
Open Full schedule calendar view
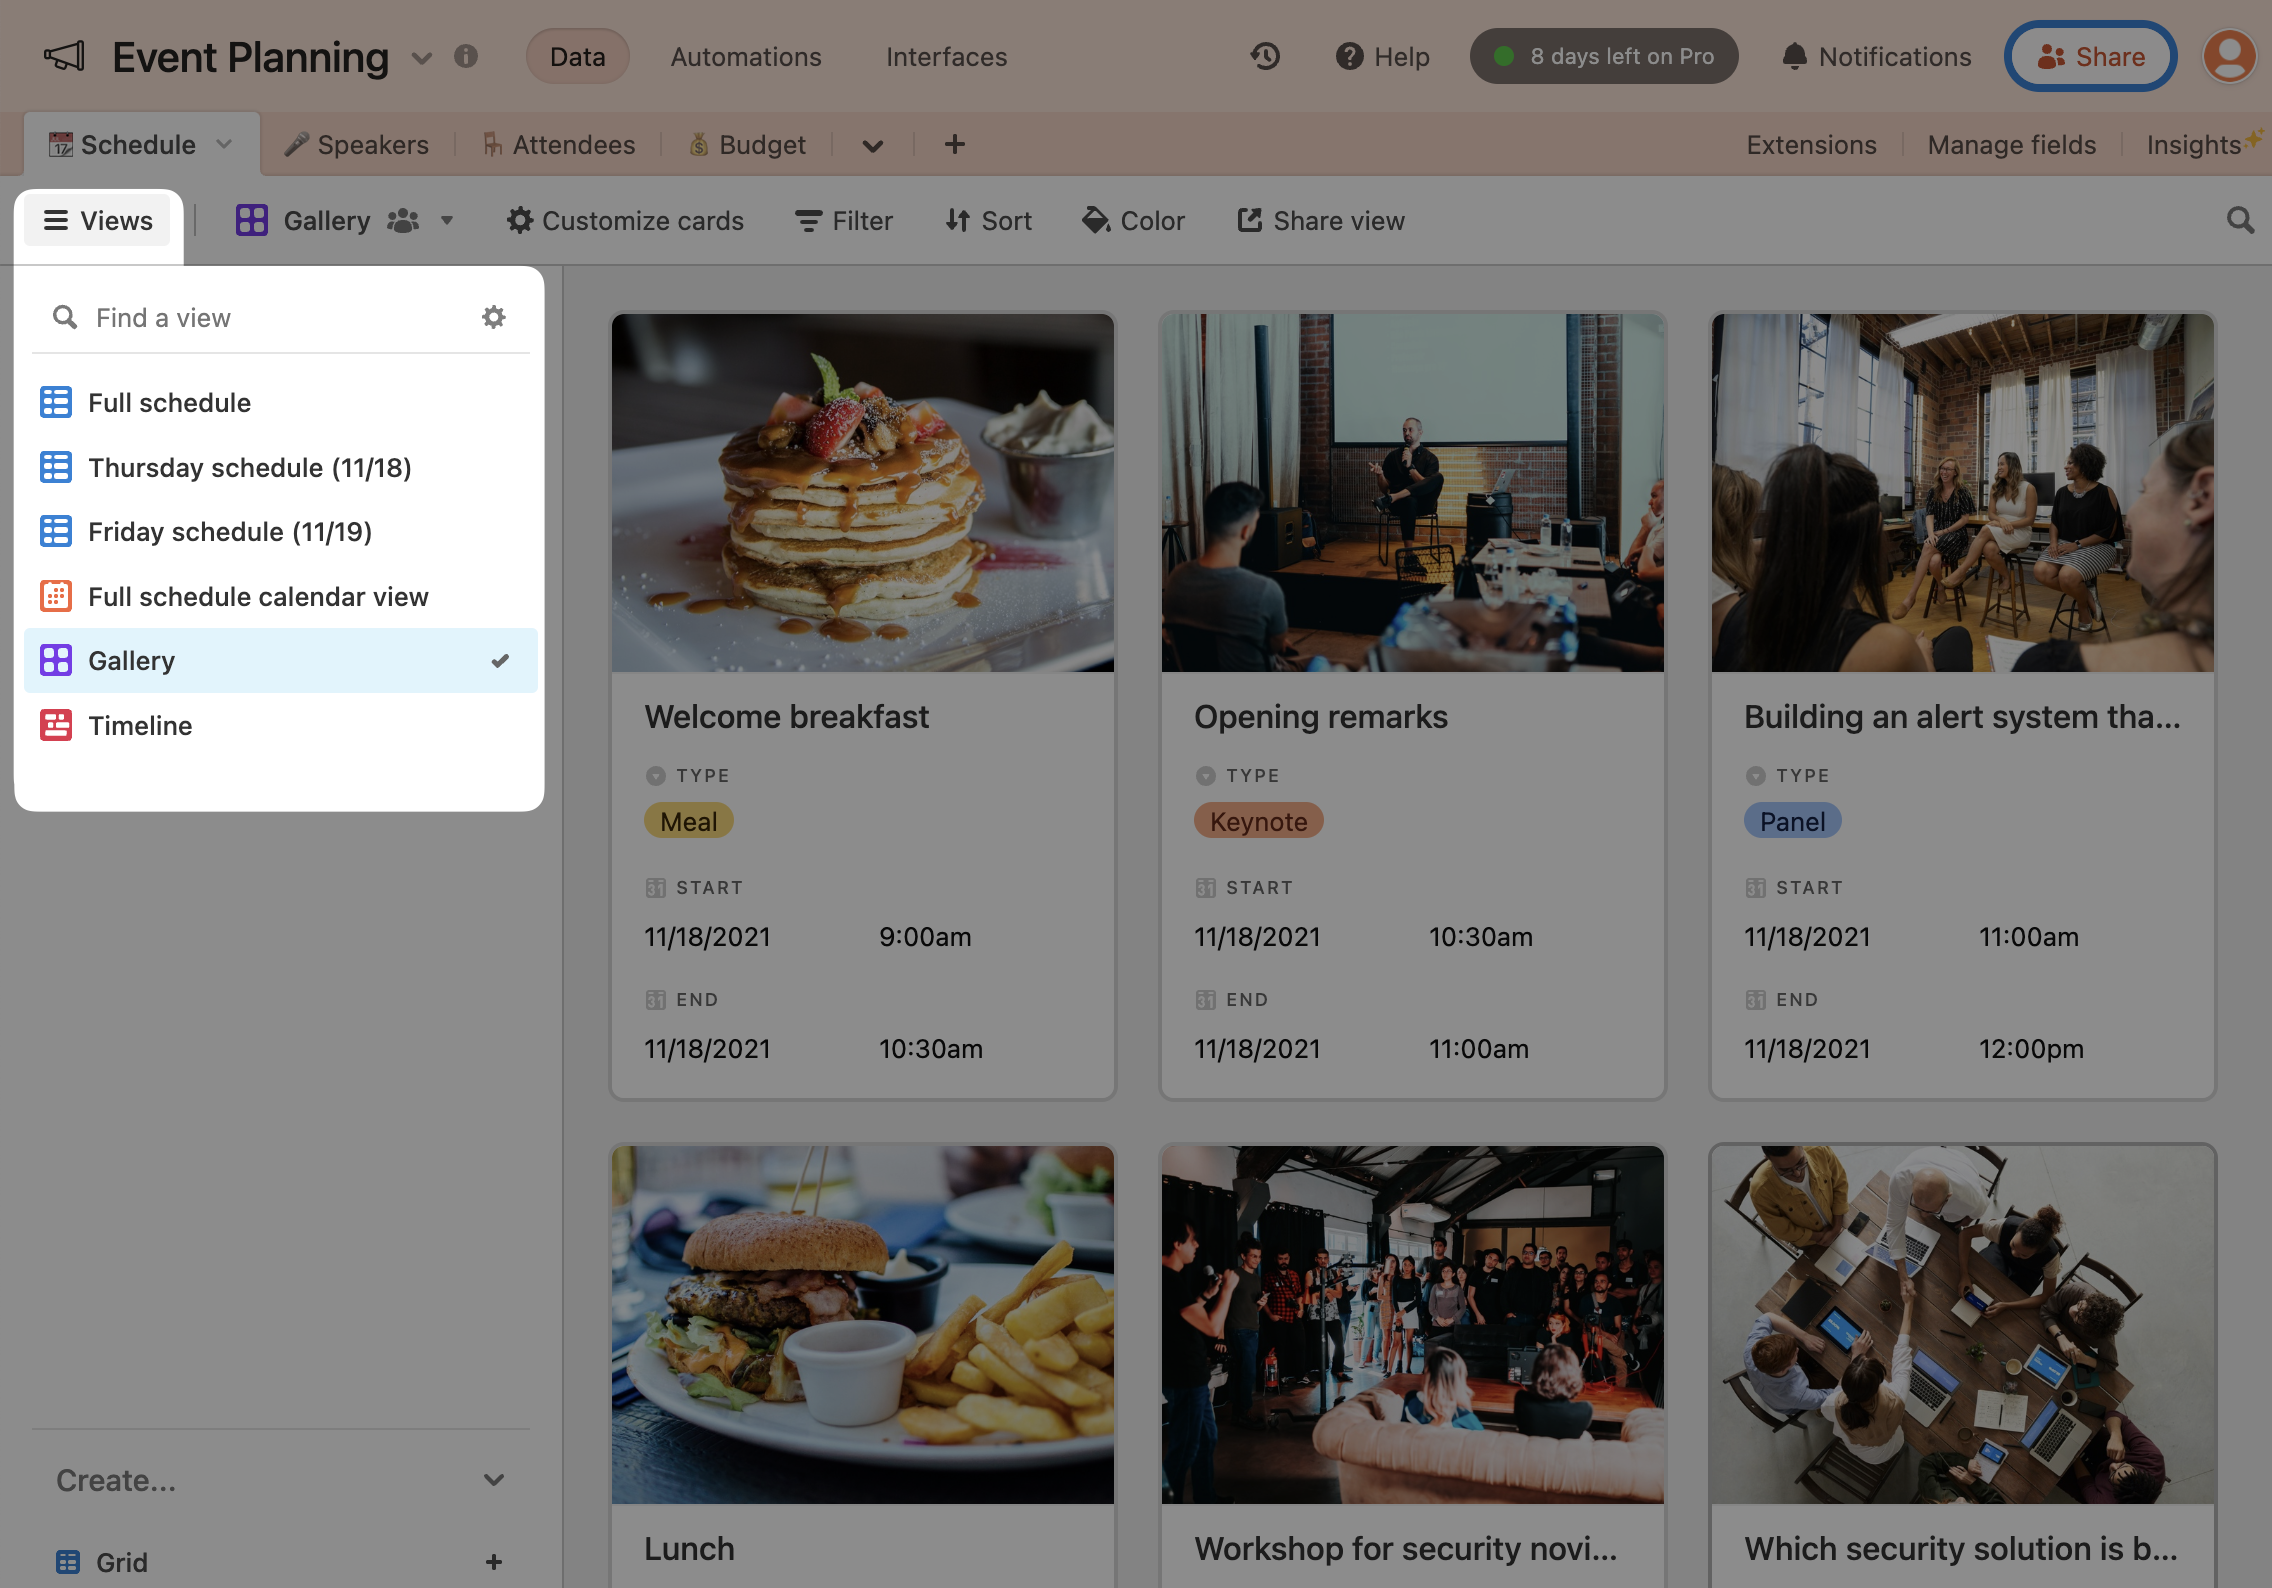tap(280, 596)
